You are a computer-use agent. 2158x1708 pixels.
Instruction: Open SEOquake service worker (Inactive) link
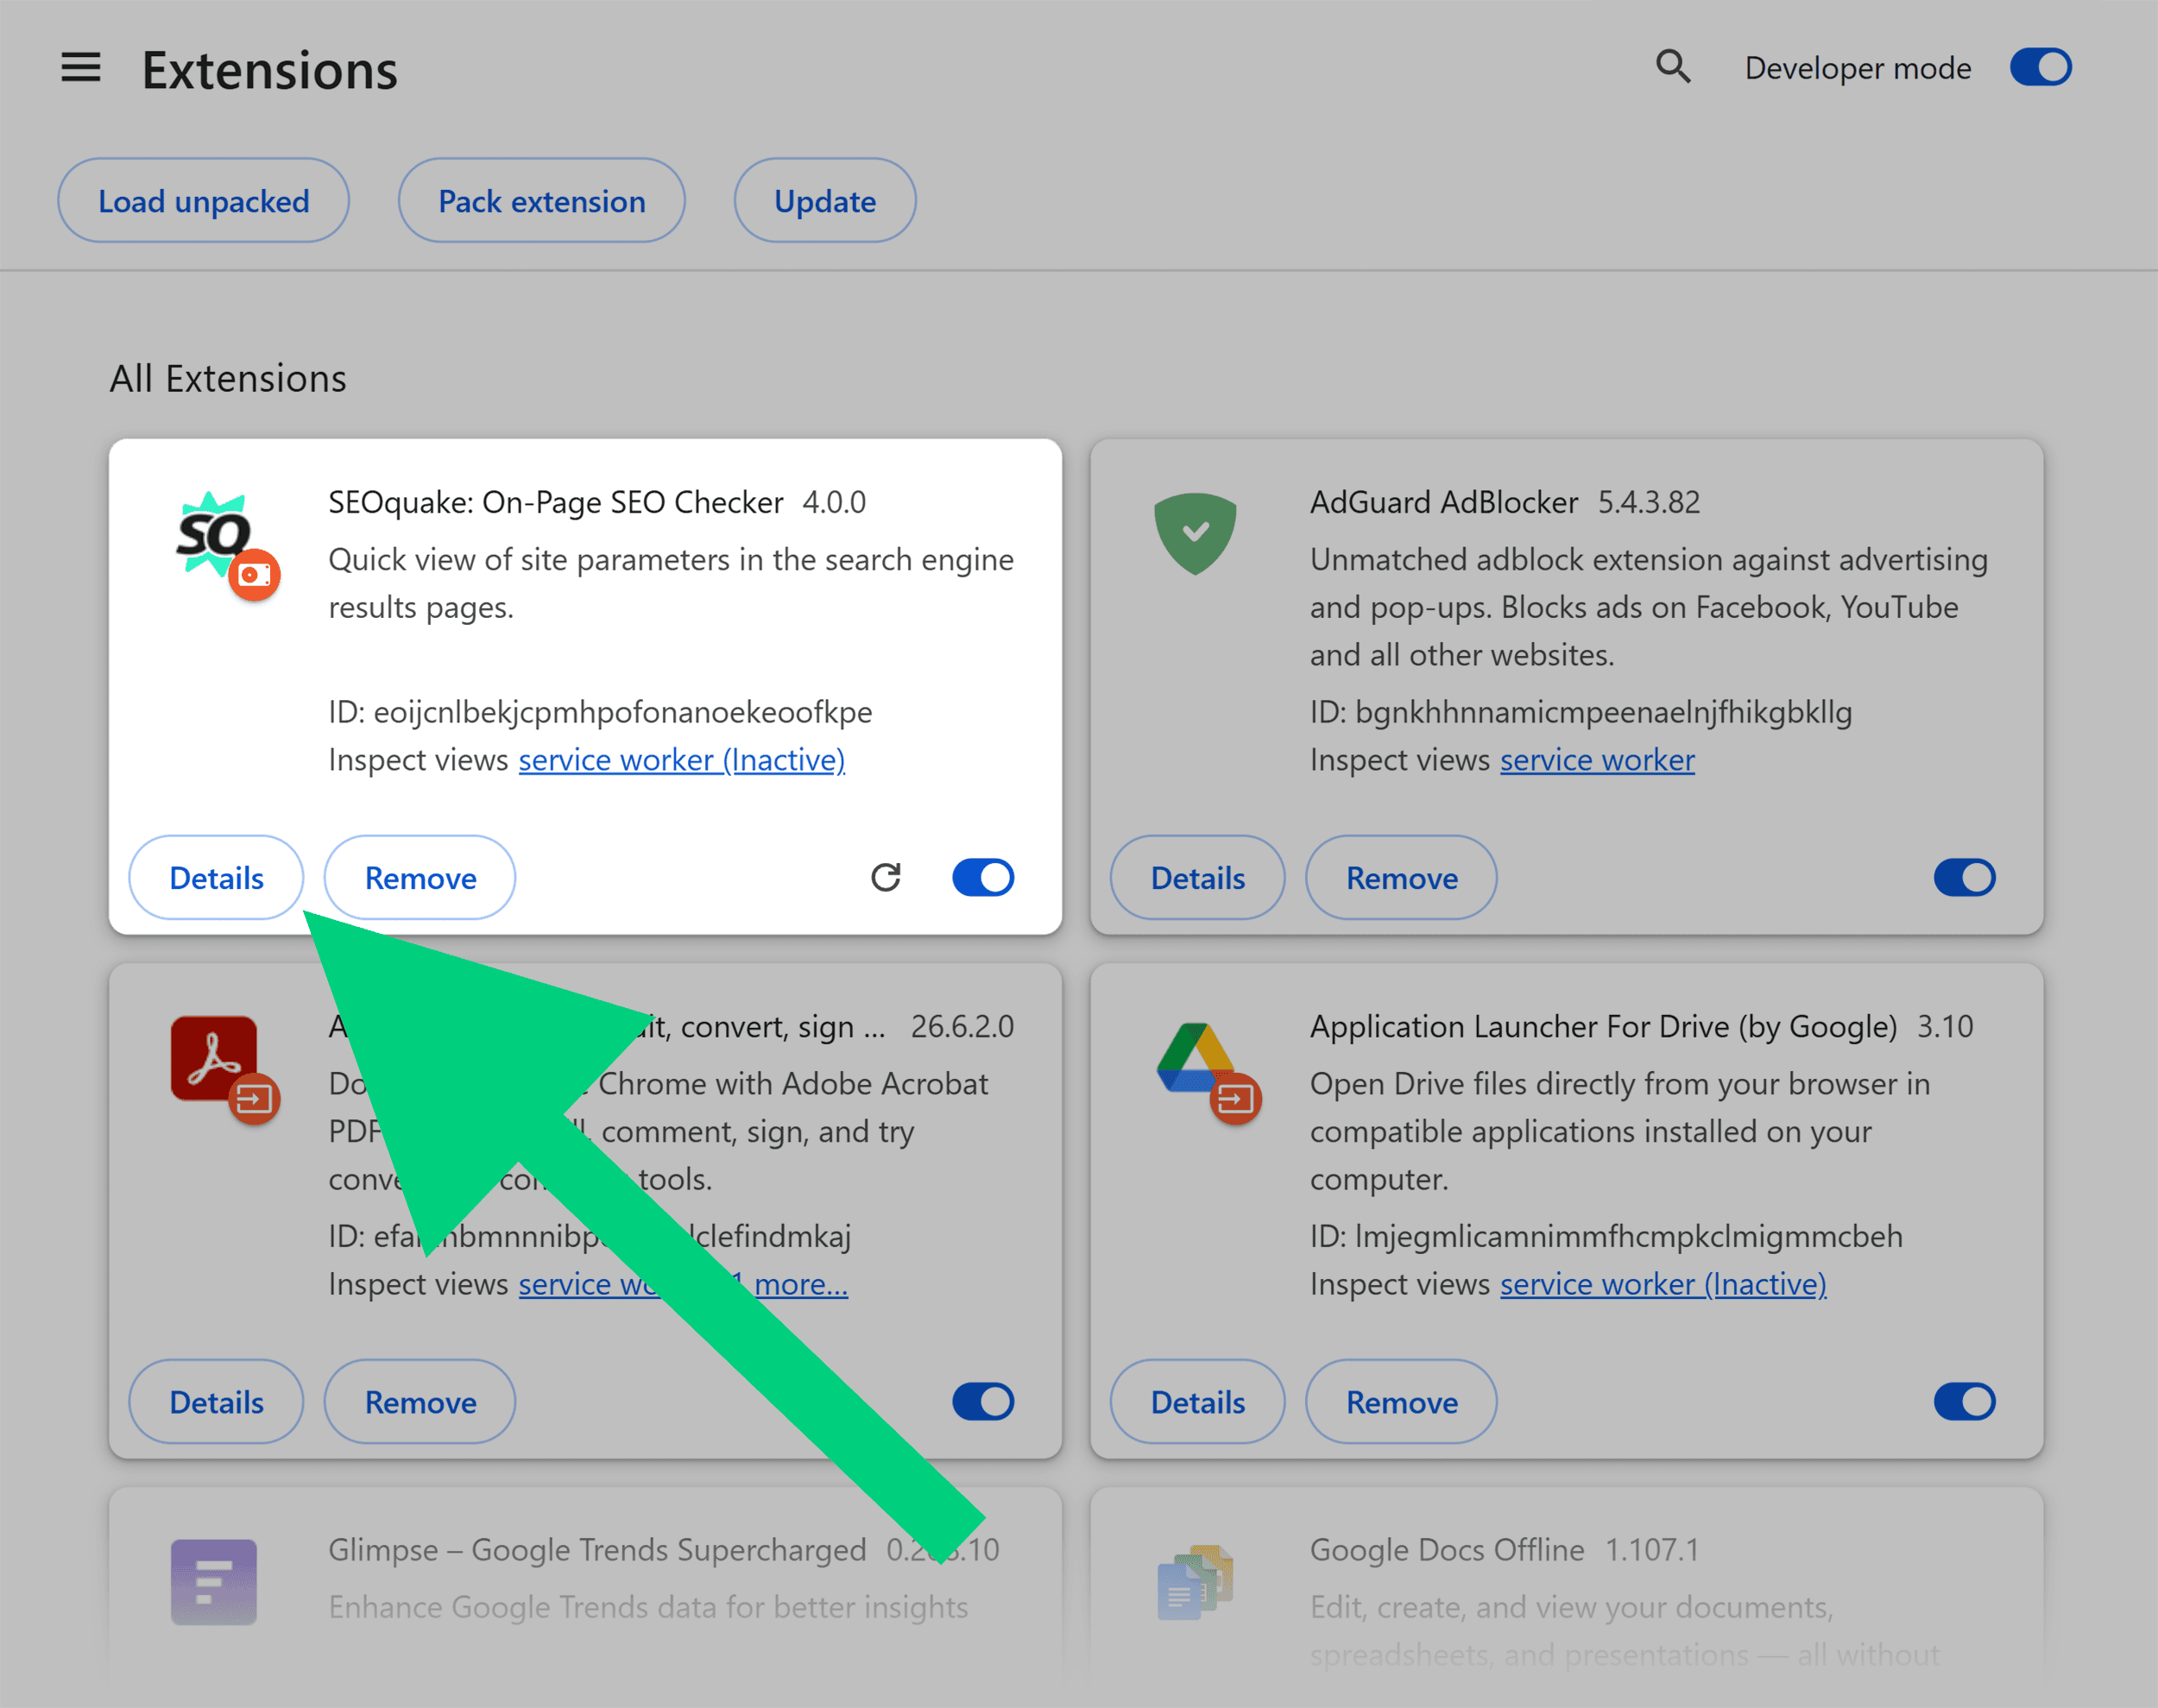681,760
